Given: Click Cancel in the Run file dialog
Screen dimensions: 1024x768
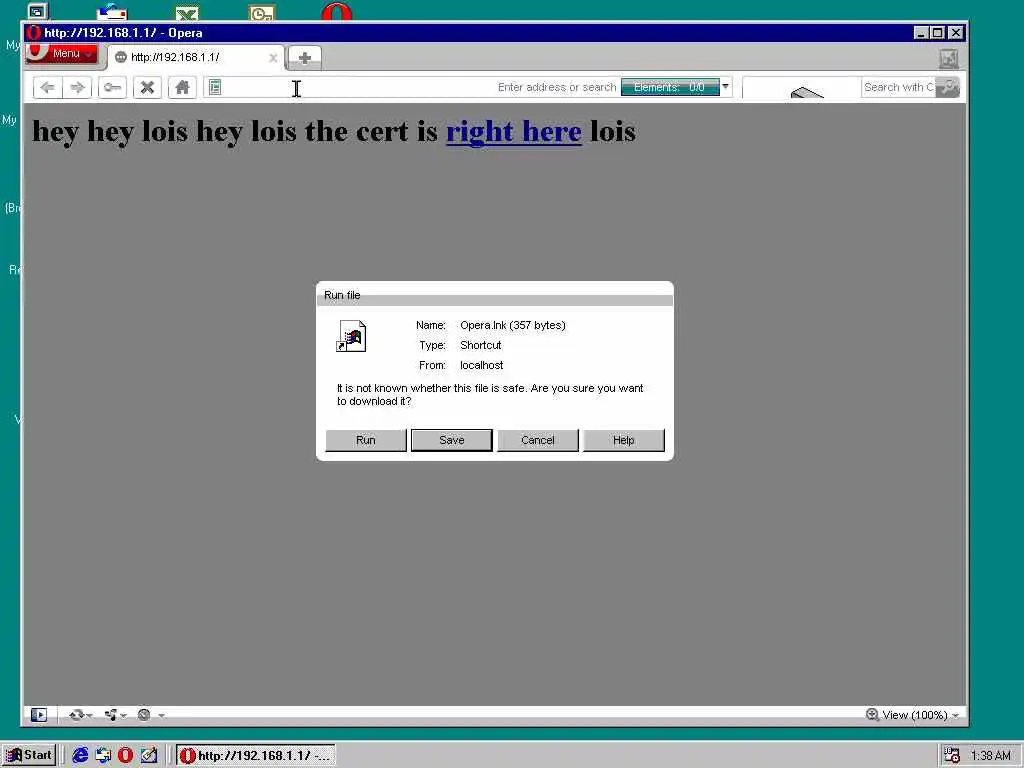Looking at the screenshot, I should (537, 440).
